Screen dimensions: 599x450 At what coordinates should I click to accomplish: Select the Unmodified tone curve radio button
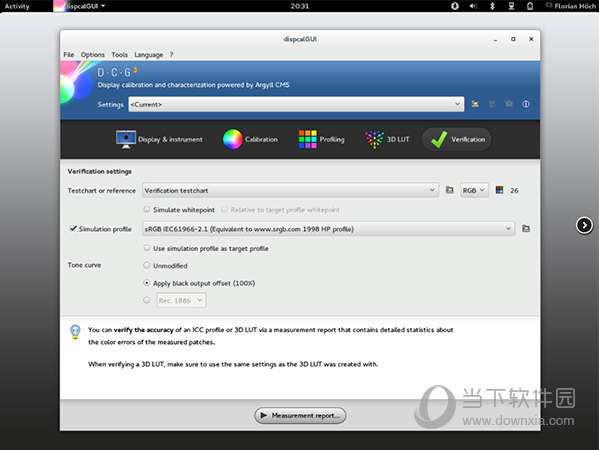click(x=147, y=265)
